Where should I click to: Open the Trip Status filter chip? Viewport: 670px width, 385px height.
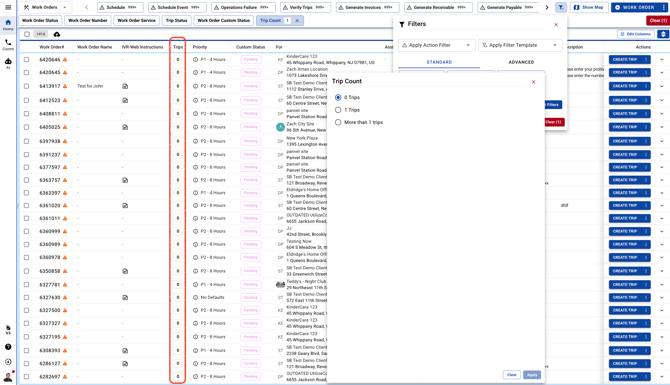(176, 21)
